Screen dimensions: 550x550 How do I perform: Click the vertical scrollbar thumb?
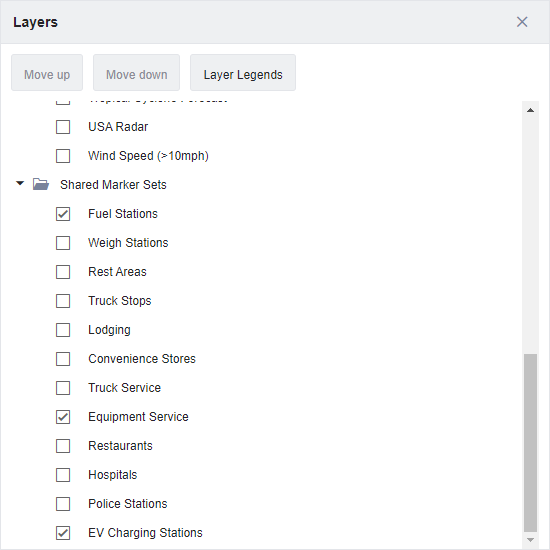click(x=530, y=443)
